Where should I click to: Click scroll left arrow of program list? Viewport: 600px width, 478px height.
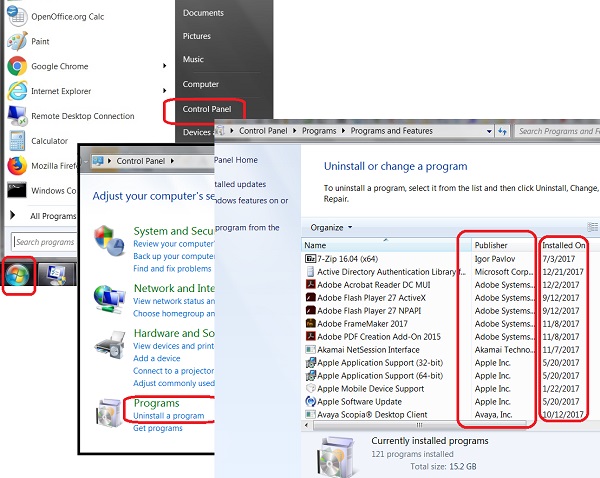[307, 425]
